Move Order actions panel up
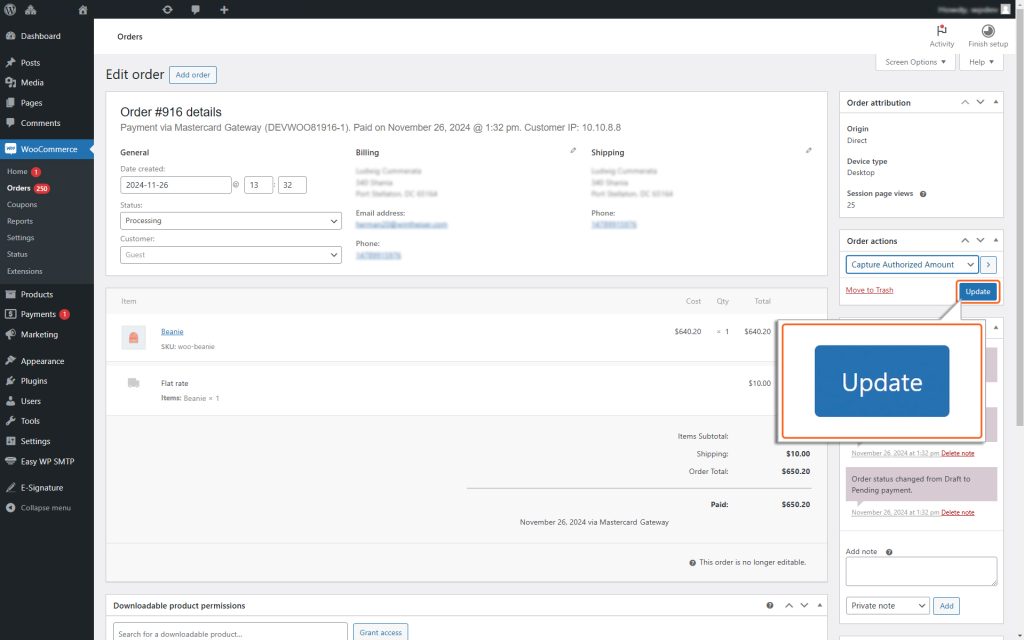Screen dimensions: 1024x640 click(965, 241)
